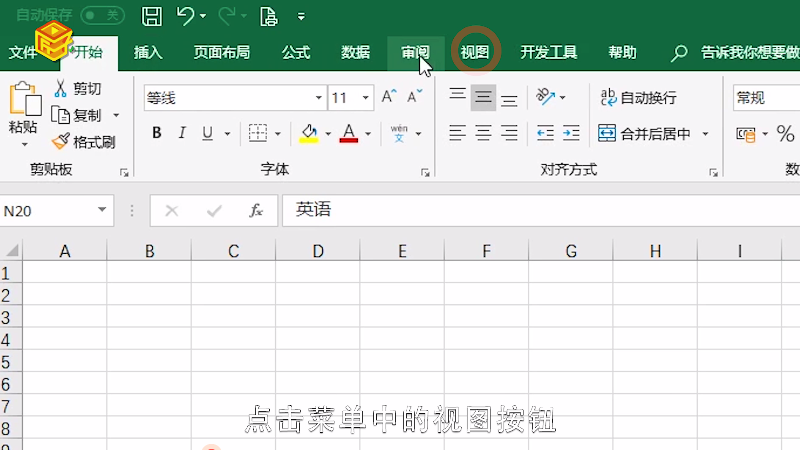Screen dimensions: 800x450
Task: Increase font size with large A
Action: click(x=388, y=97)
